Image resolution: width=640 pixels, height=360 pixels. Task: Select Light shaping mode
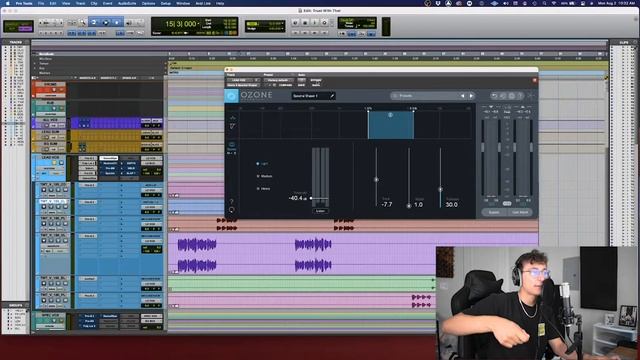pyautogui.click(x=262, y=164)
